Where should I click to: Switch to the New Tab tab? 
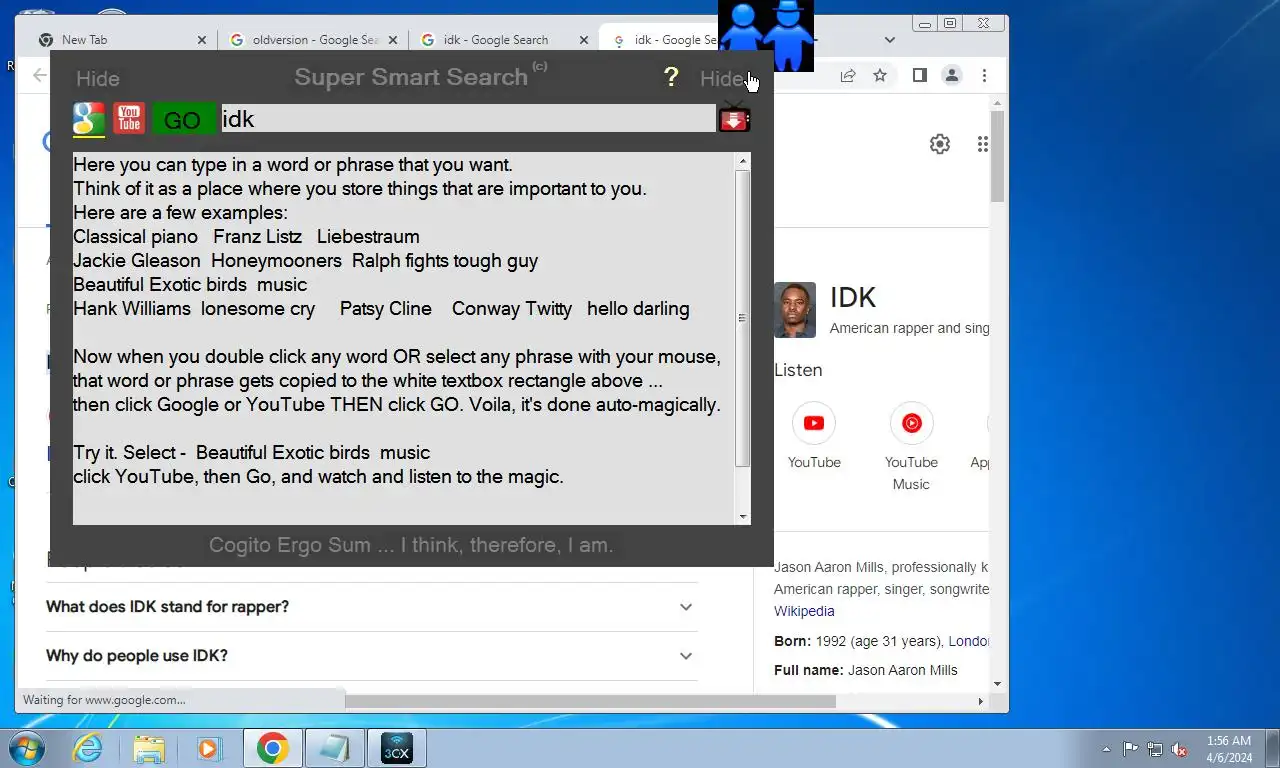pyautogui.click(x=84, y=40)
